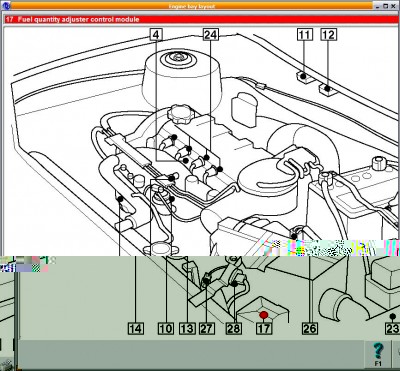Select highlighted component label 17
400x371 pixels.
[264, 329]
